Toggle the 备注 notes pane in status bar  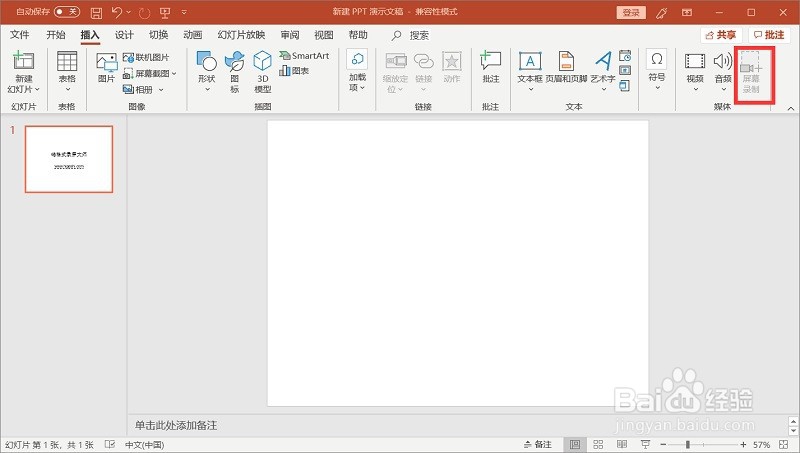[x=538, y=444]
